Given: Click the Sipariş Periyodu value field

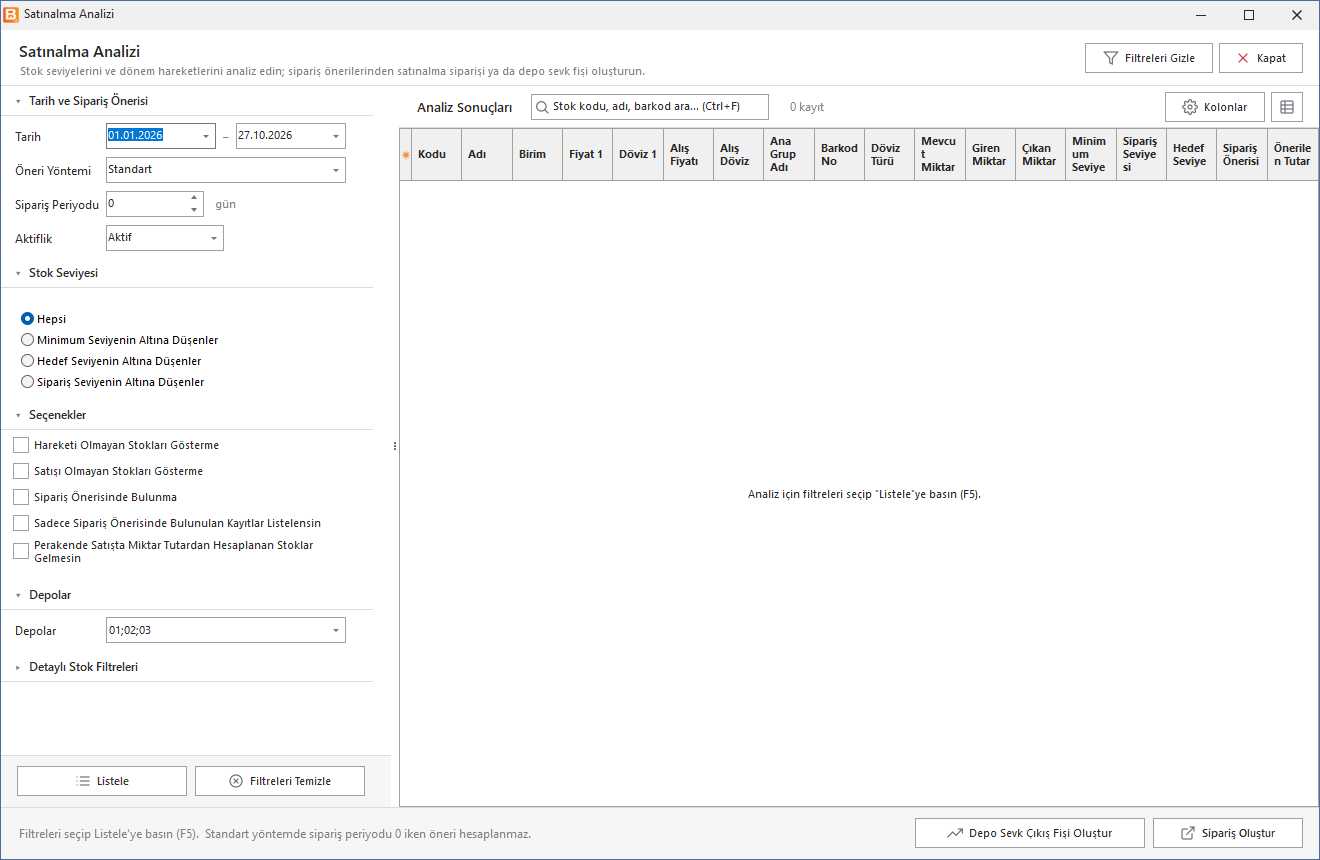Looking at the screenshot, I should (146, 204).
